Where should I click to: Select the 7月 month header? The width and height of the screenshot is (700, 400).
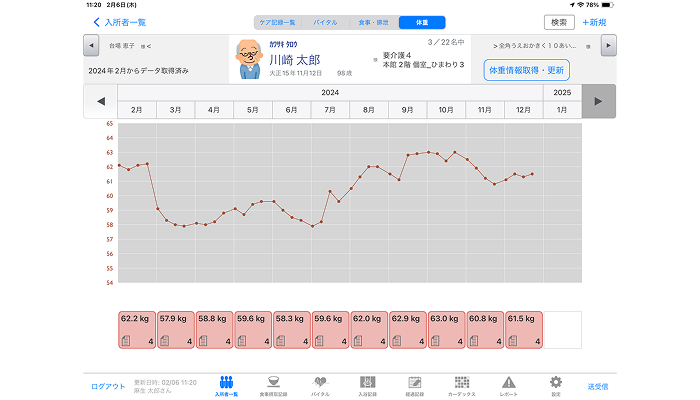point(330,110)
